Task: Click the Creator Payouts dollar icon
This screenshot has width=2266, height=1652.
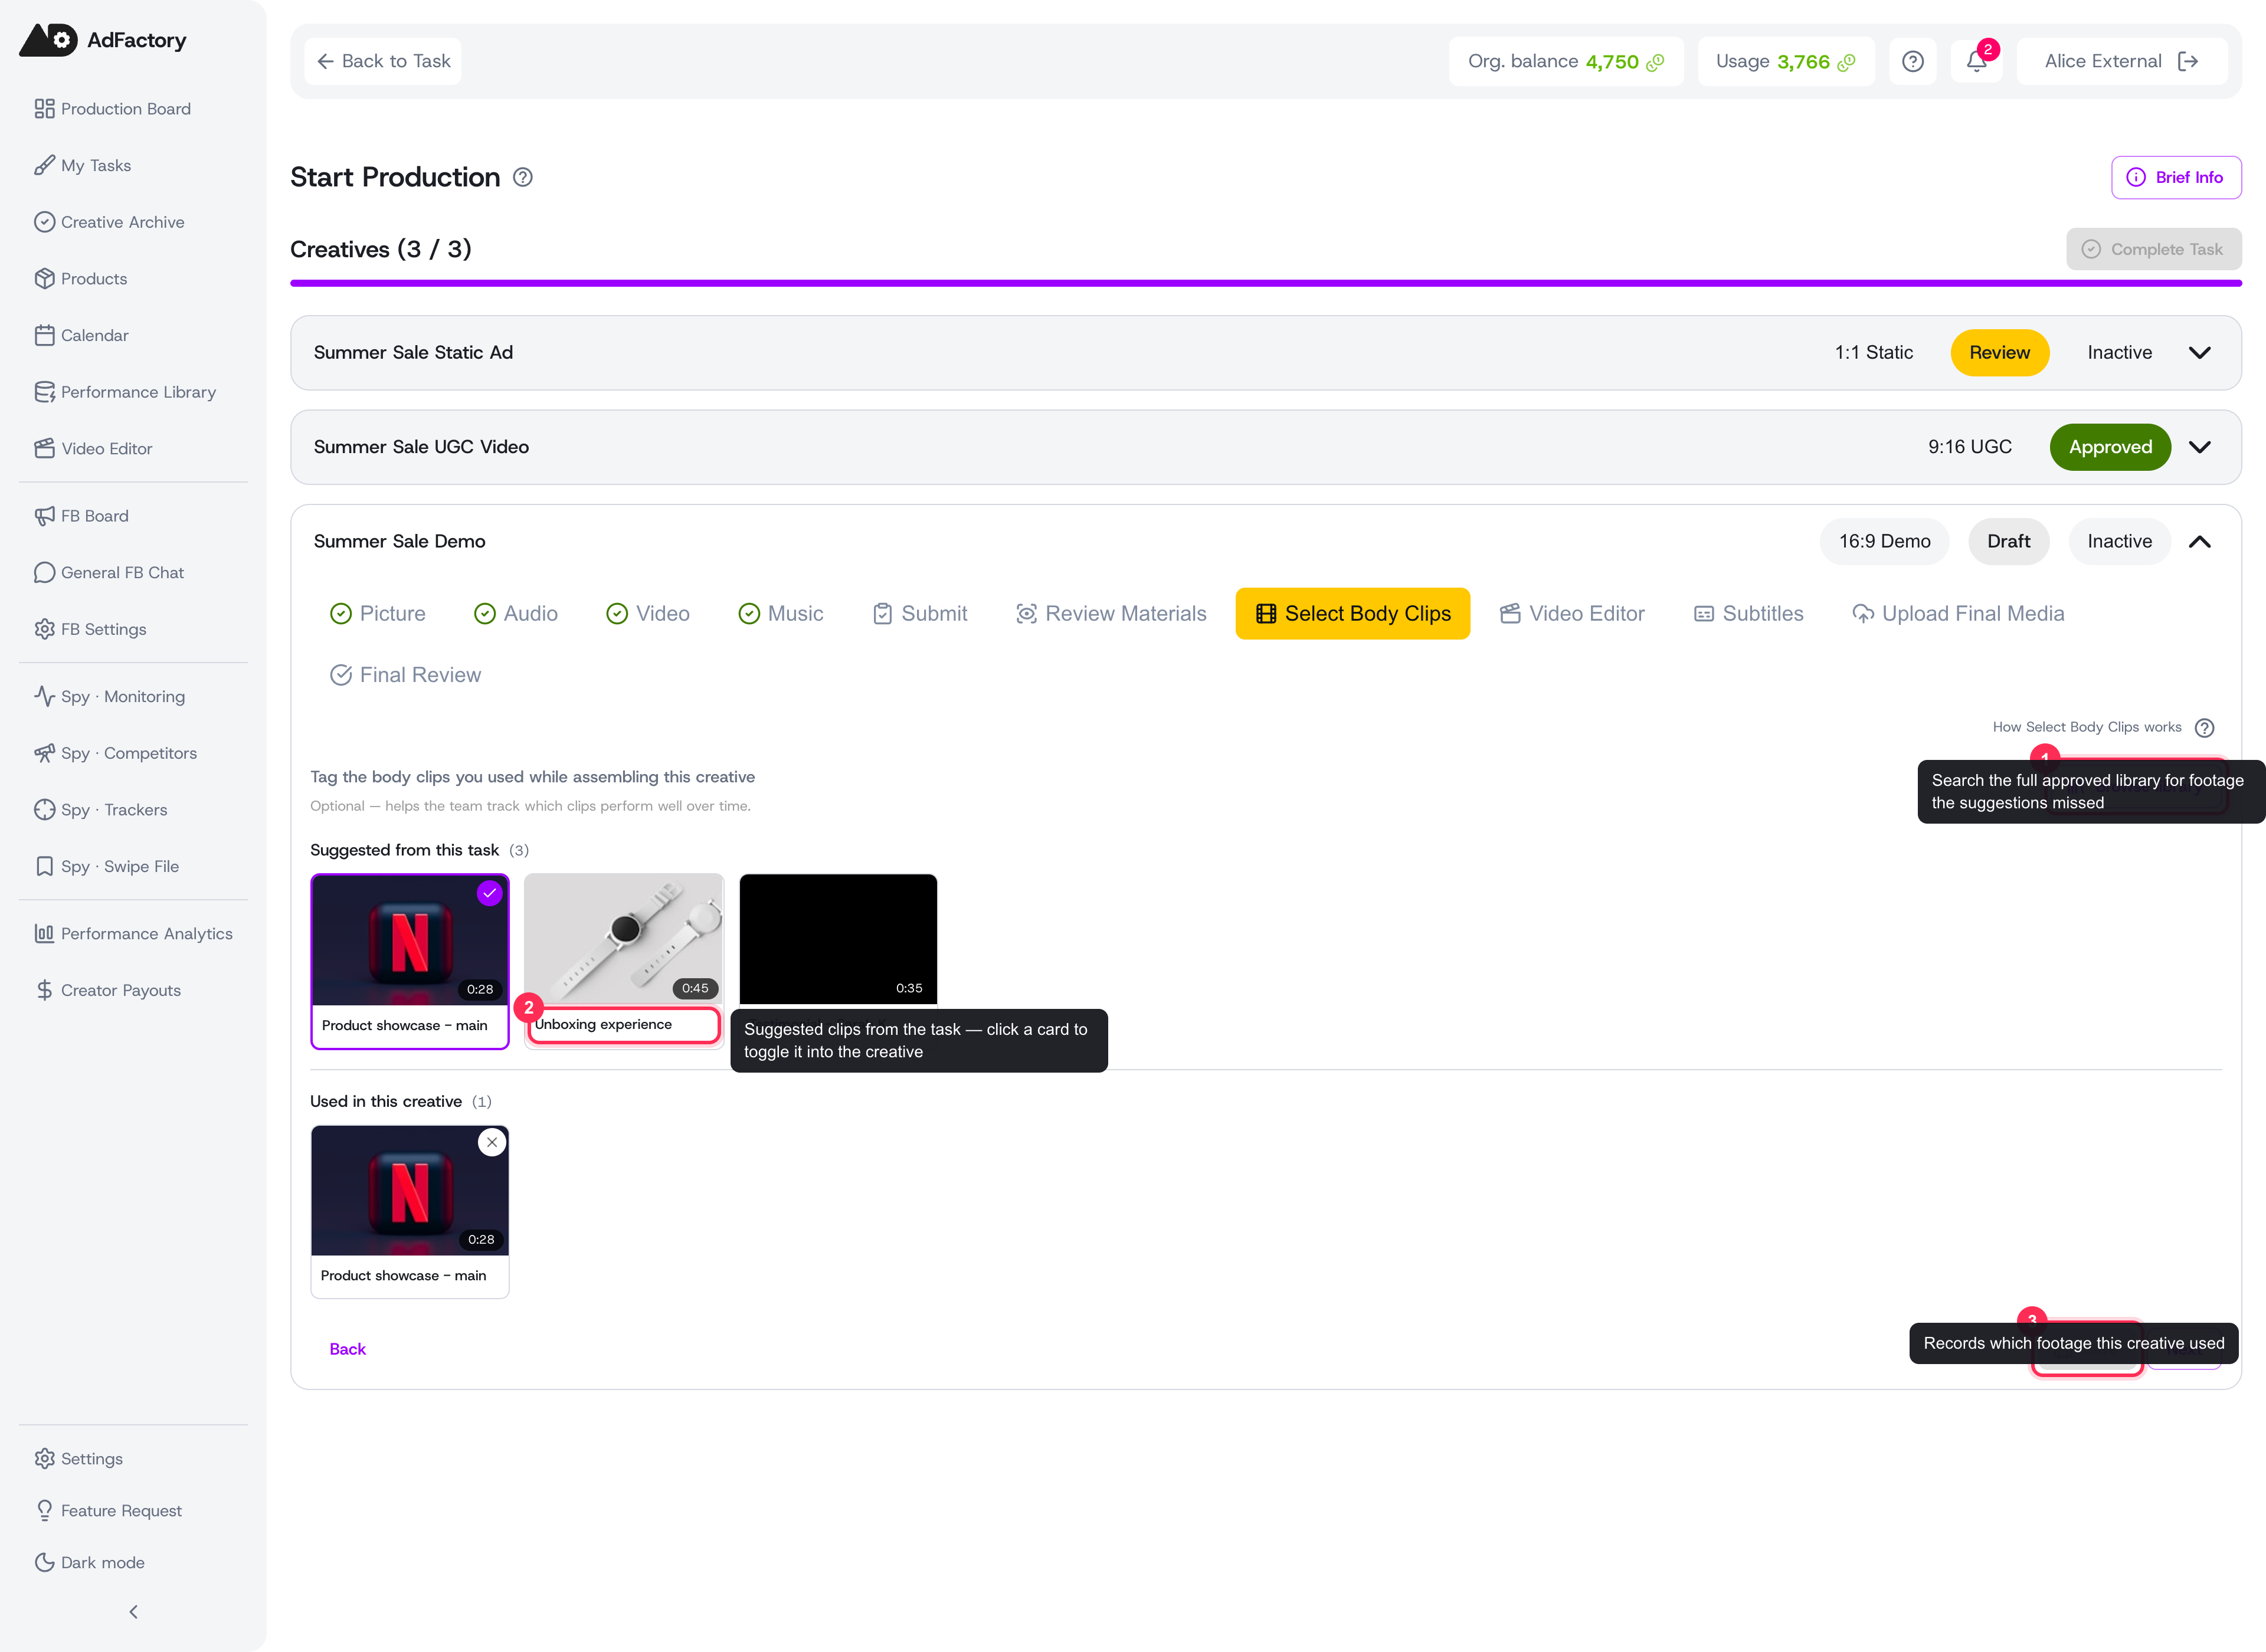Action: (44, 990)
